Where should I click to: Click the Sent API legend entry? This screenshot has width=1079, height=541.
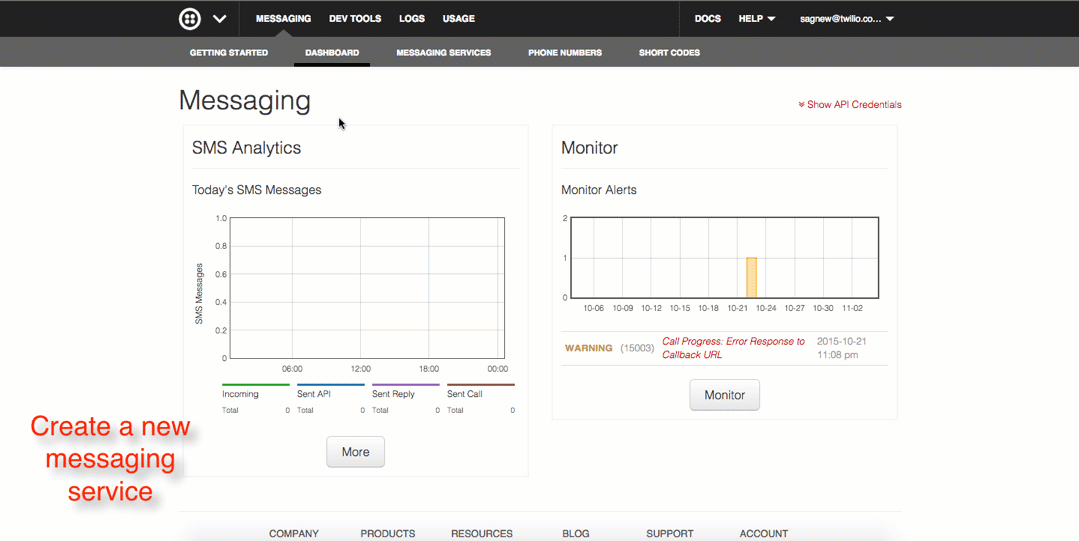[x=314, y=394]
